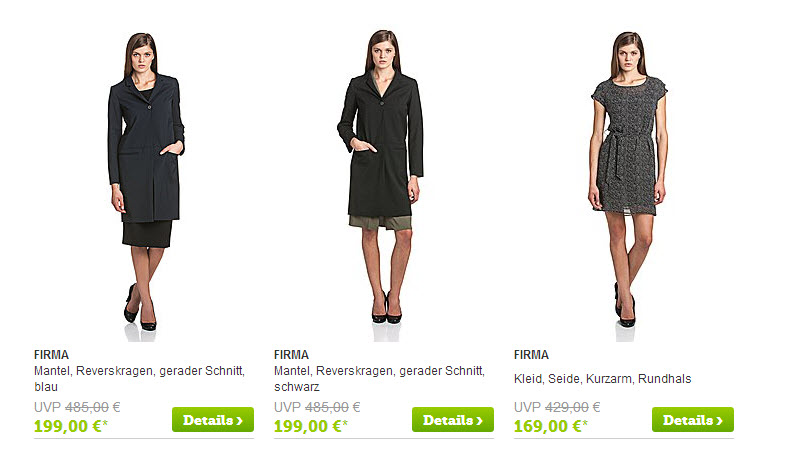This screenshot has width=789, height=463.
Task: Open the blue coat product image
Action: (x=145, y=186)
